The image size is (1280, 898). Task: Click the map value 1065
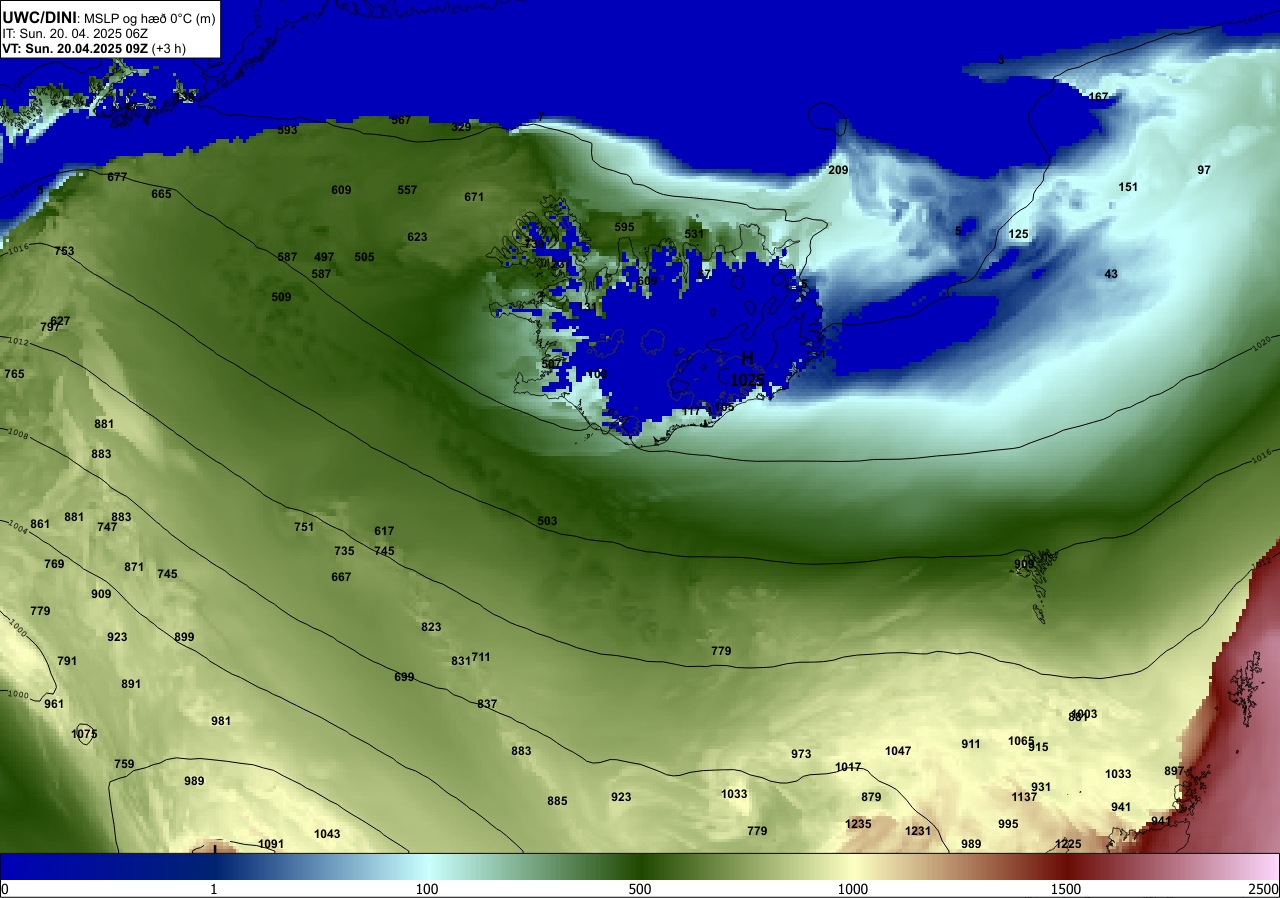(1021, 741)
